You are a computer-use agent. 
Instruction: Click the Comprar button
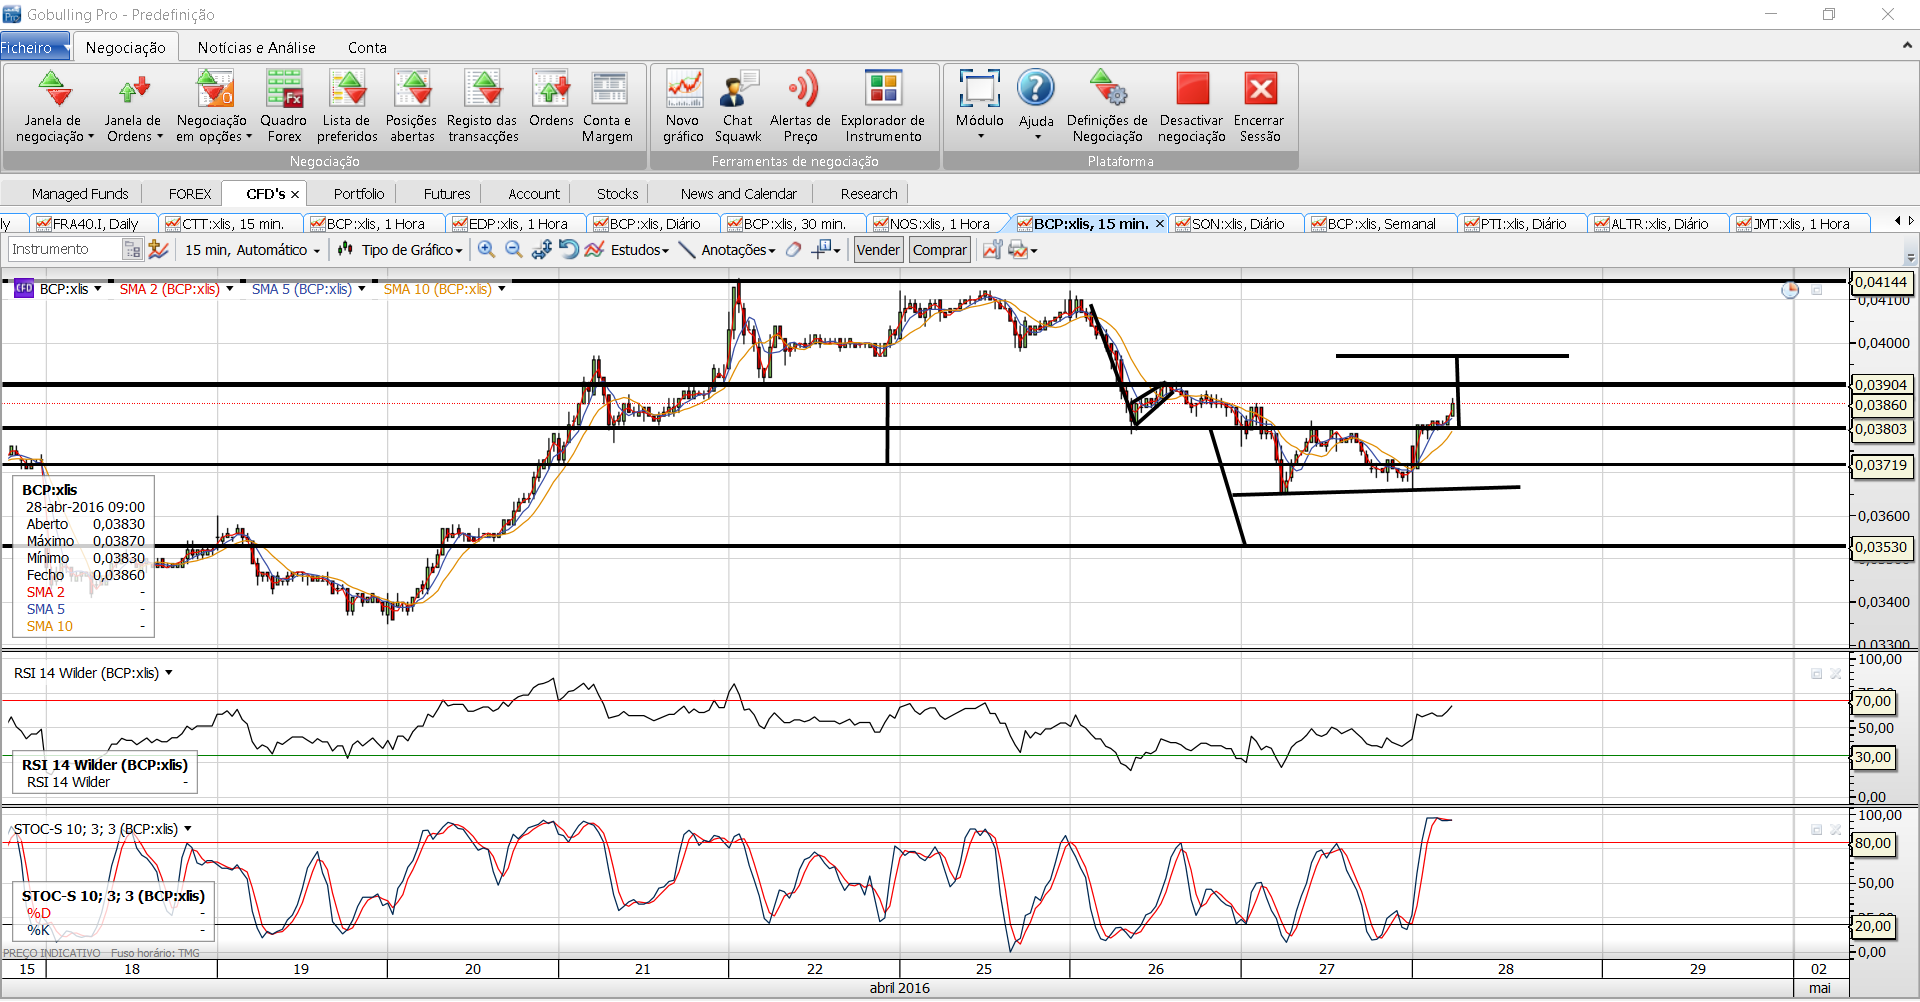[939, 250]
